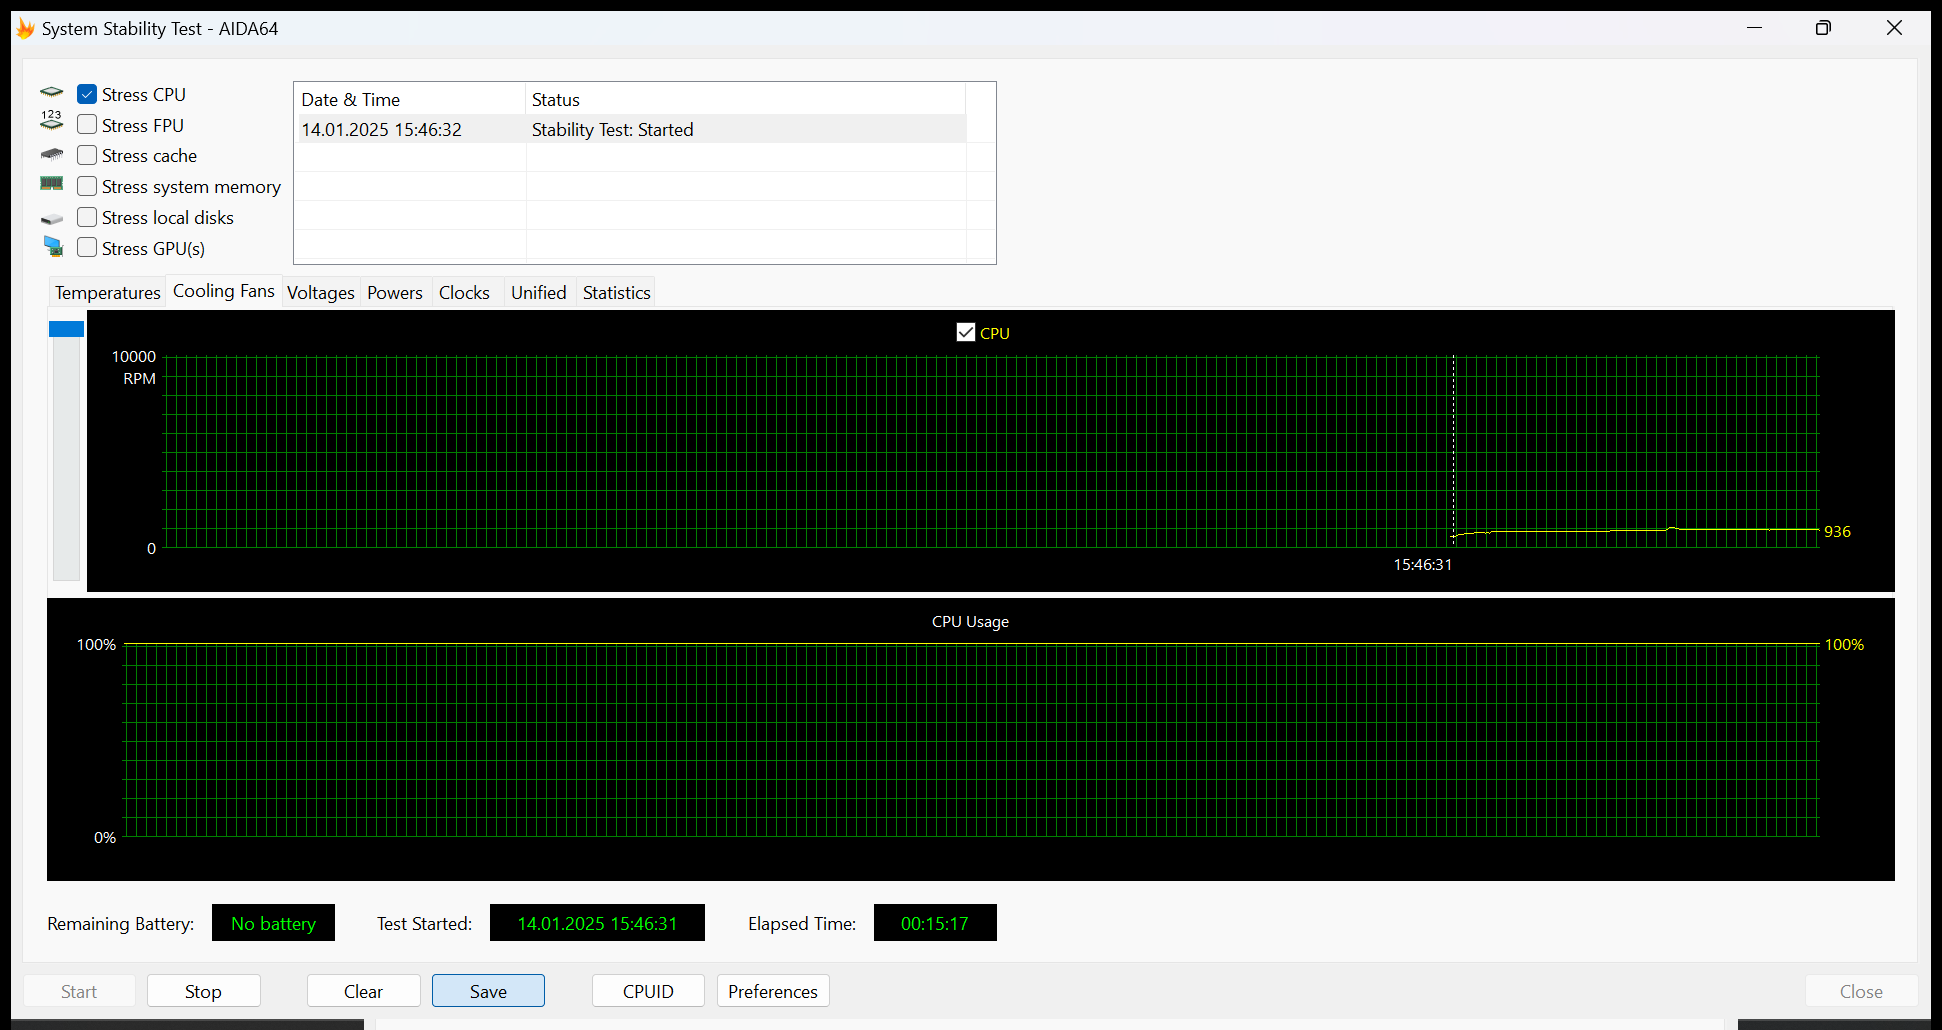Click the AIDA64 flame icon in title bar
The image size is (1942, 1030).
click(26, 28)
